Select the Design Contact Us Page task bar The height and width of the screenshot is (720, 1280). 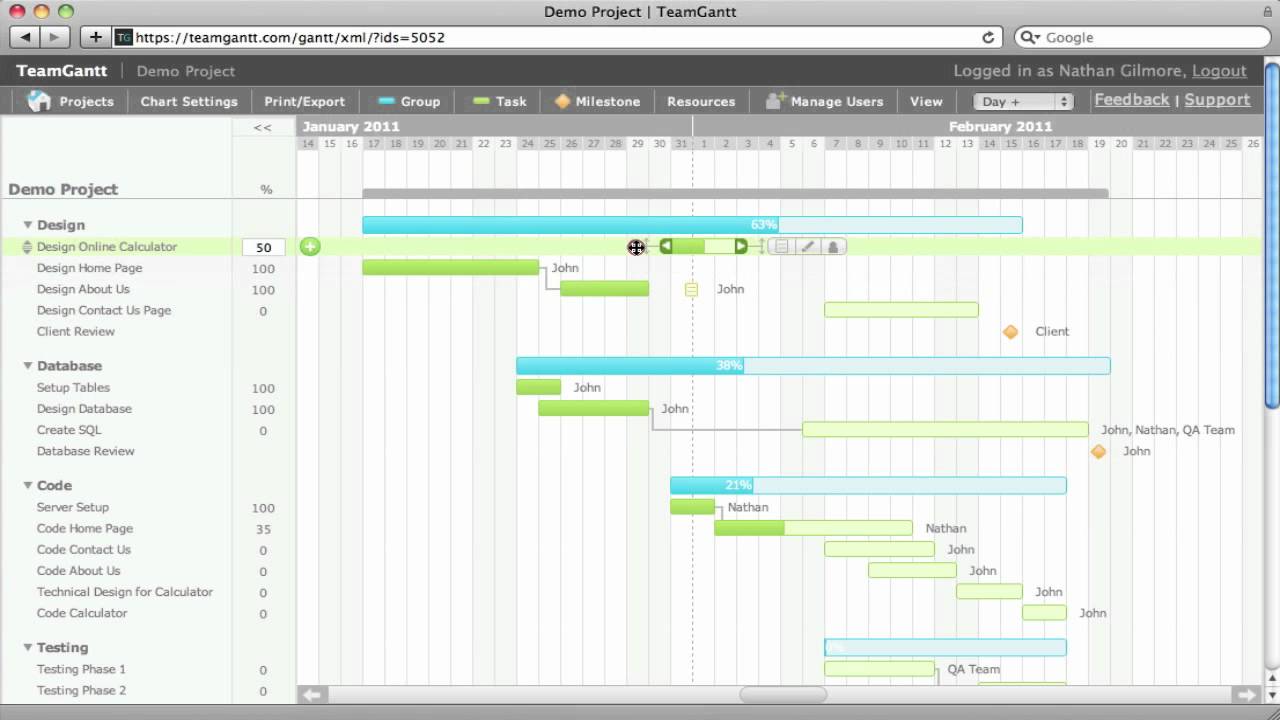click(x=901, y=310)
